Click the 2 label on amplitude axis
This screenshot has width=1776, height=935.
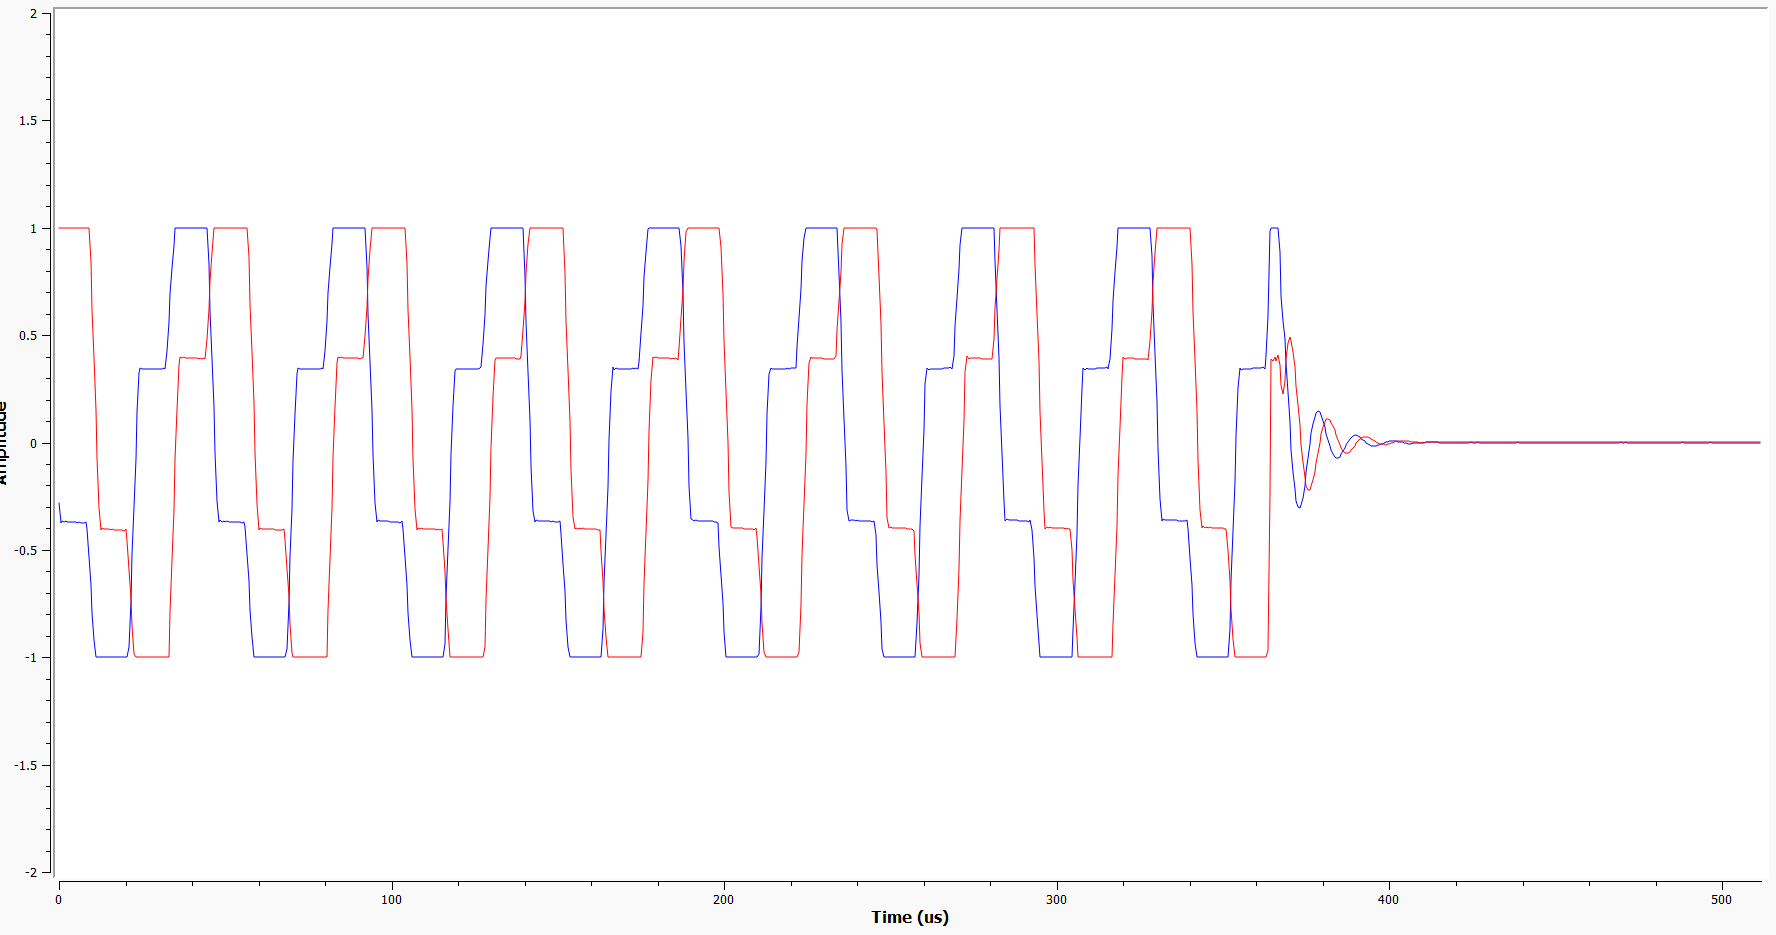pos(33,14)
